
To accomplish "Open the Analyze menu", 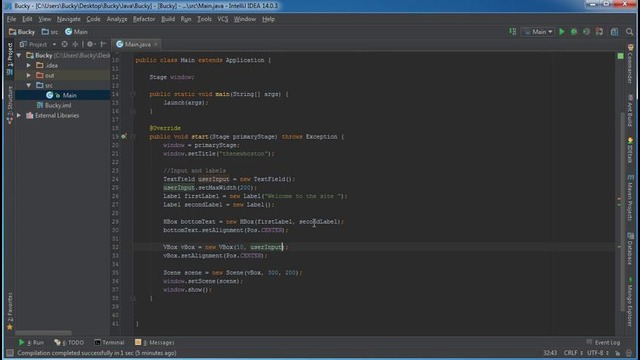I will 117,19.
